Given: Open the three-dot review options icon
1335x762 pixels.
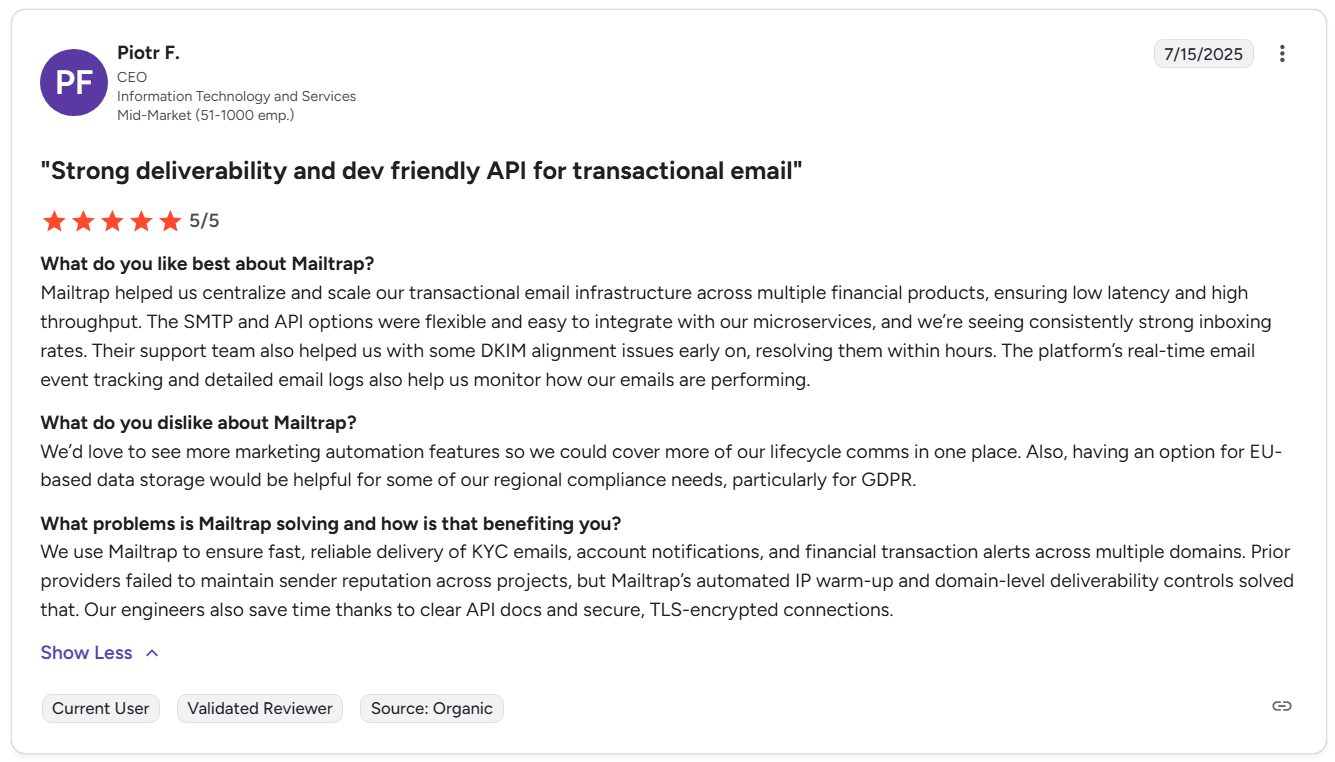Looking at the screenshot, I should click(x=1282, y=53).
